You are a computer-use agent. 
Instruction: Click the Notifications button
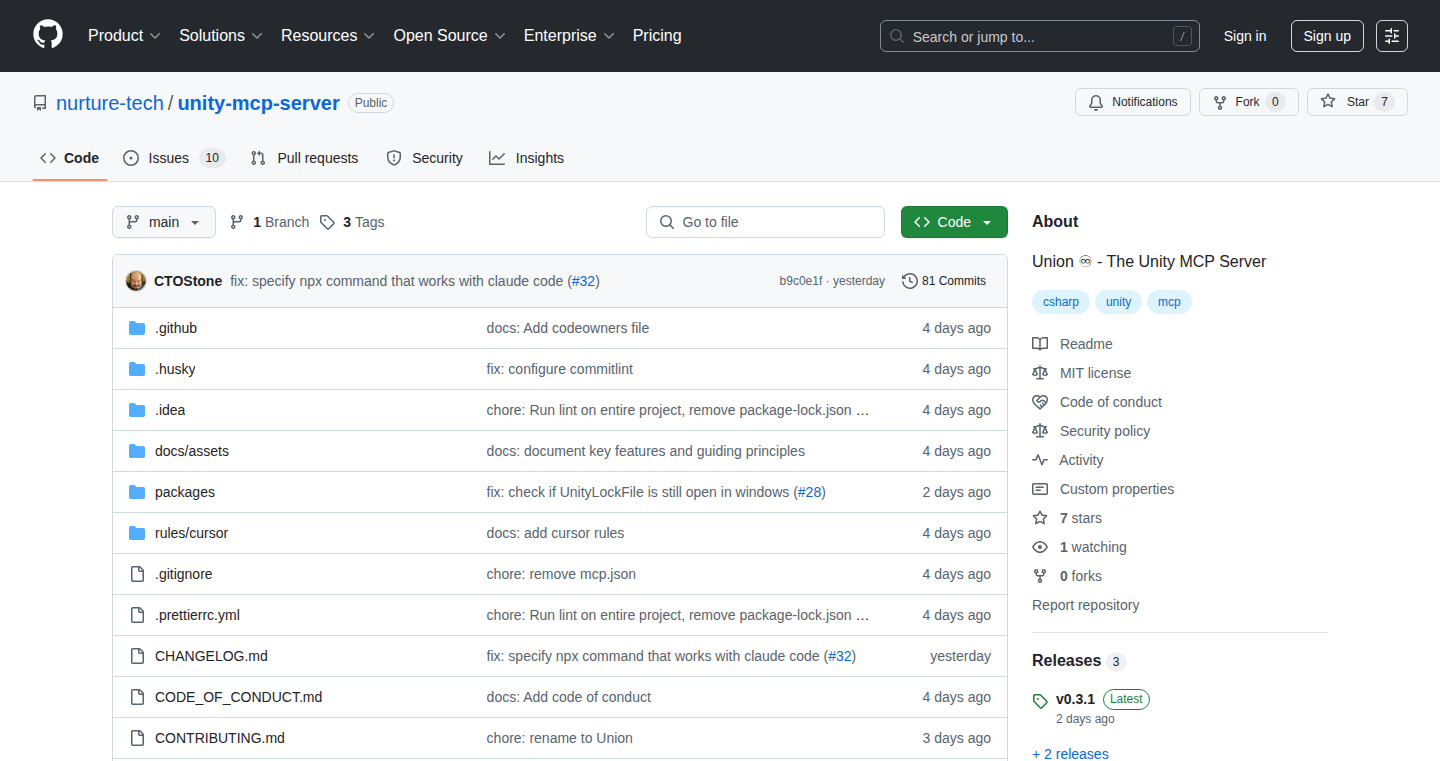pyautogui.click(x=1133, y=102)
